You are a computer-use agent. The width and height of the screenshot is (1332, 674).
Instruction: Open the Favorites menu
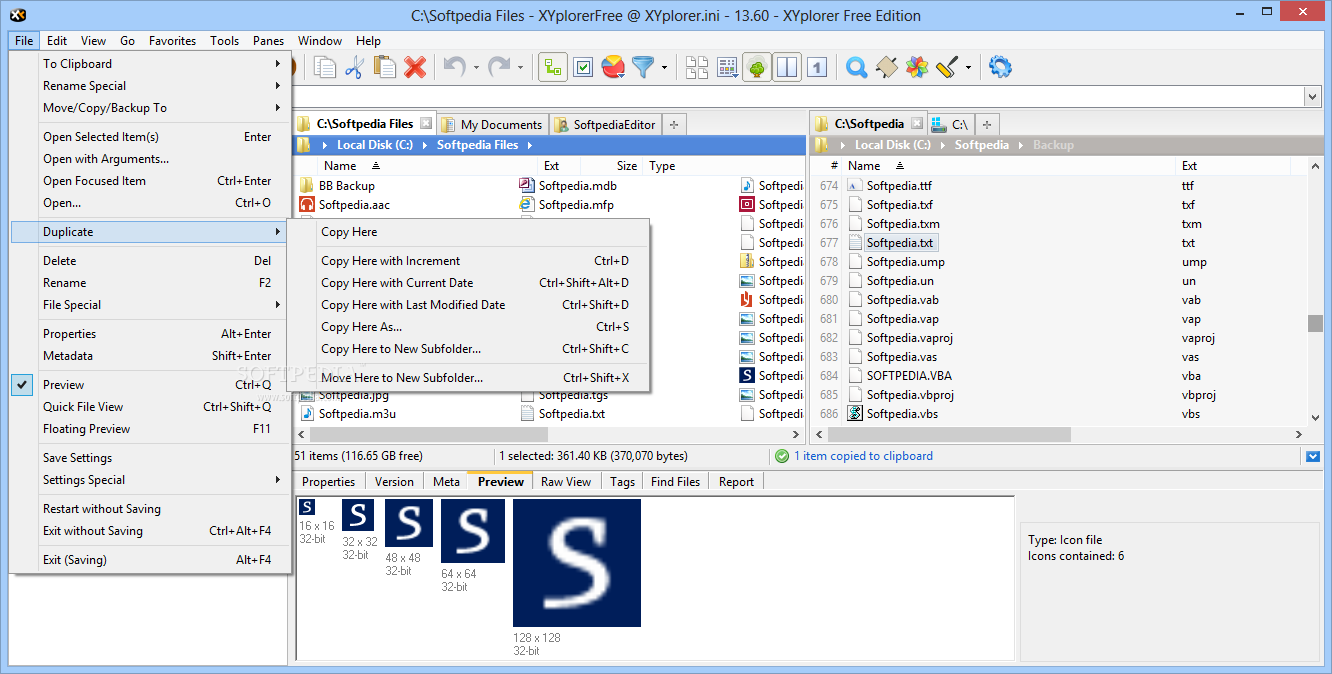coord(172,41)
